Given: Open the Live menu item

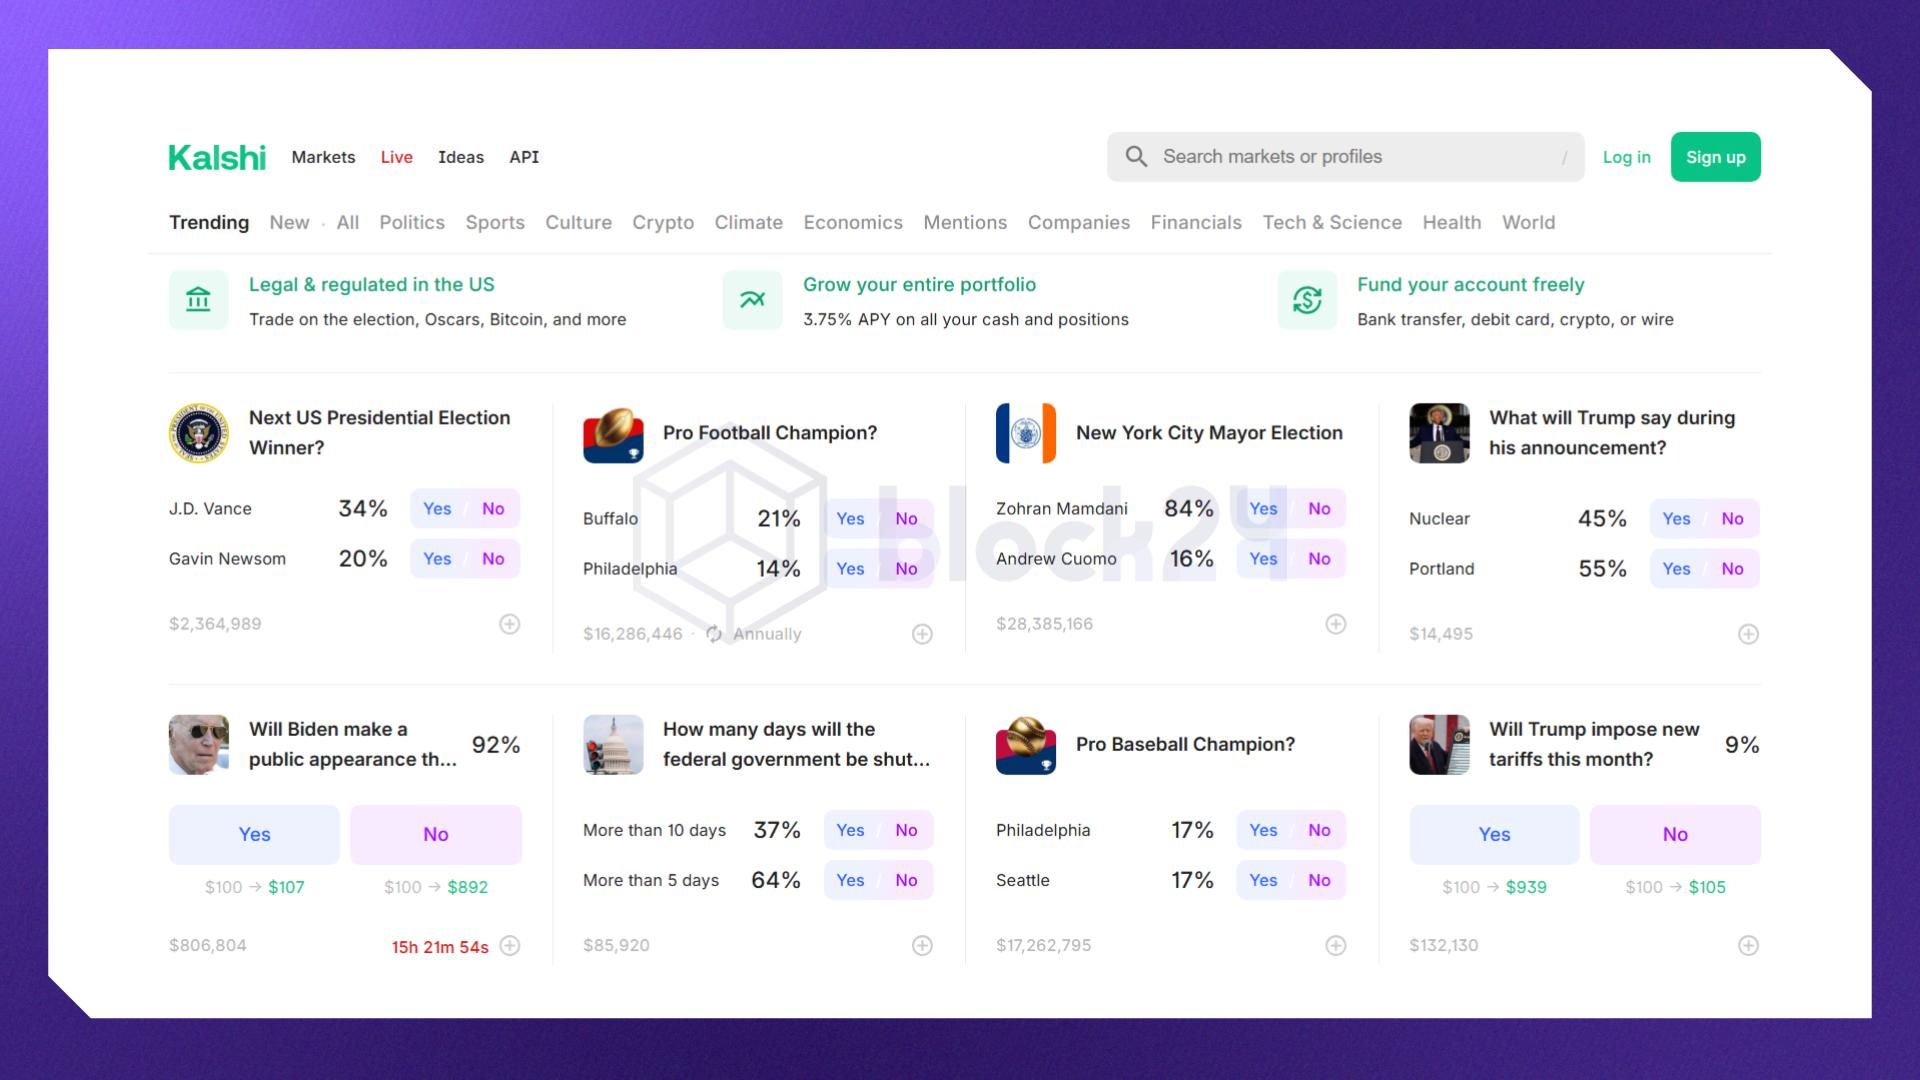Looking at the screenshot, I should point(396,157).
